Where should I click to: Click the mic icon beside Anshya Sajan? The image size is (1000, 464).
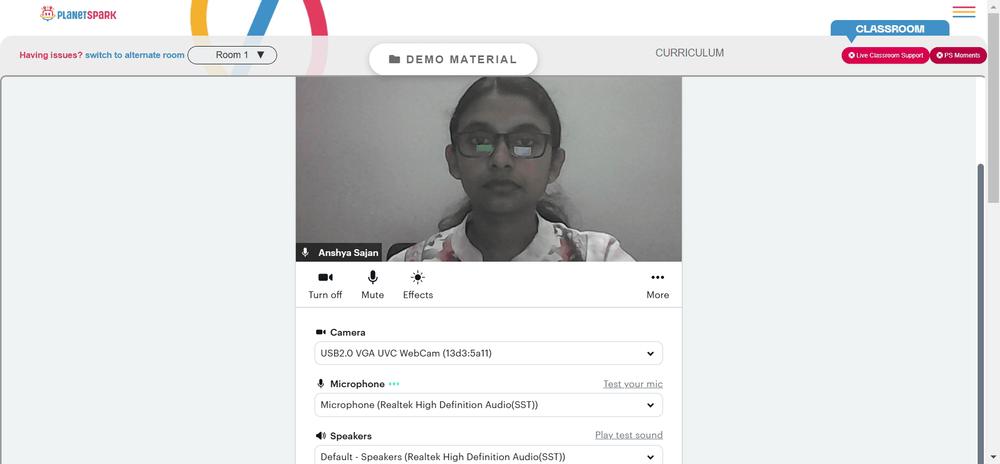pos(305,252)
